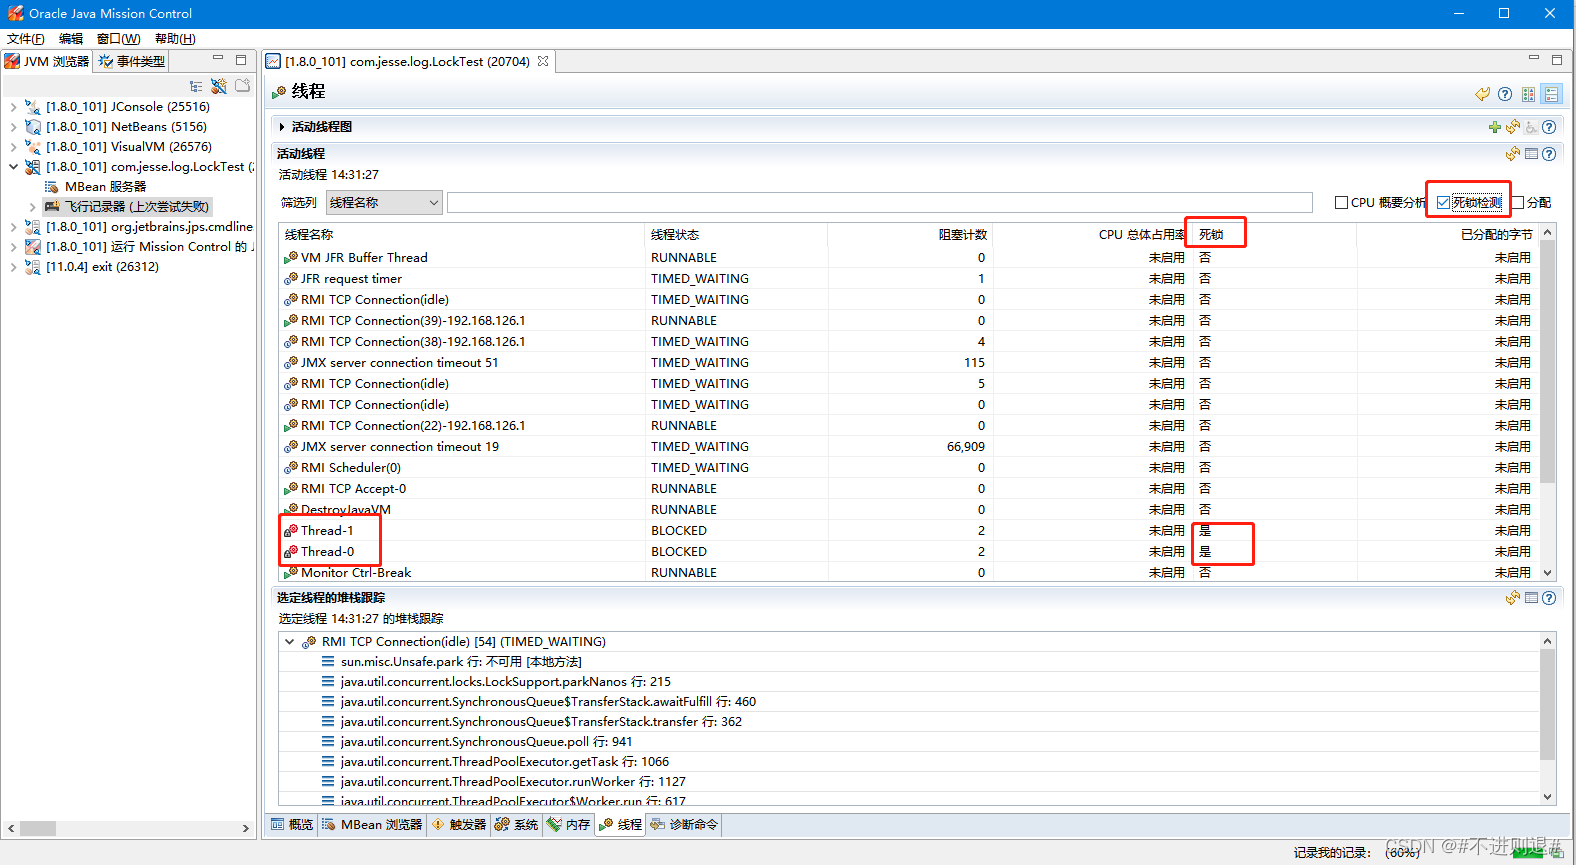
Task: Click table settings icon in stack trace section
Action: [x=1531, y=598]
